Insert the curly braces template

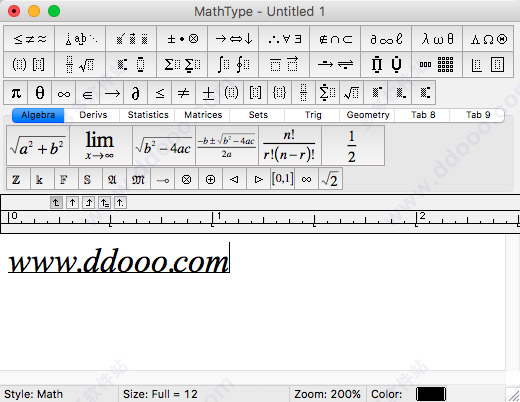click(x=279, y=93)
